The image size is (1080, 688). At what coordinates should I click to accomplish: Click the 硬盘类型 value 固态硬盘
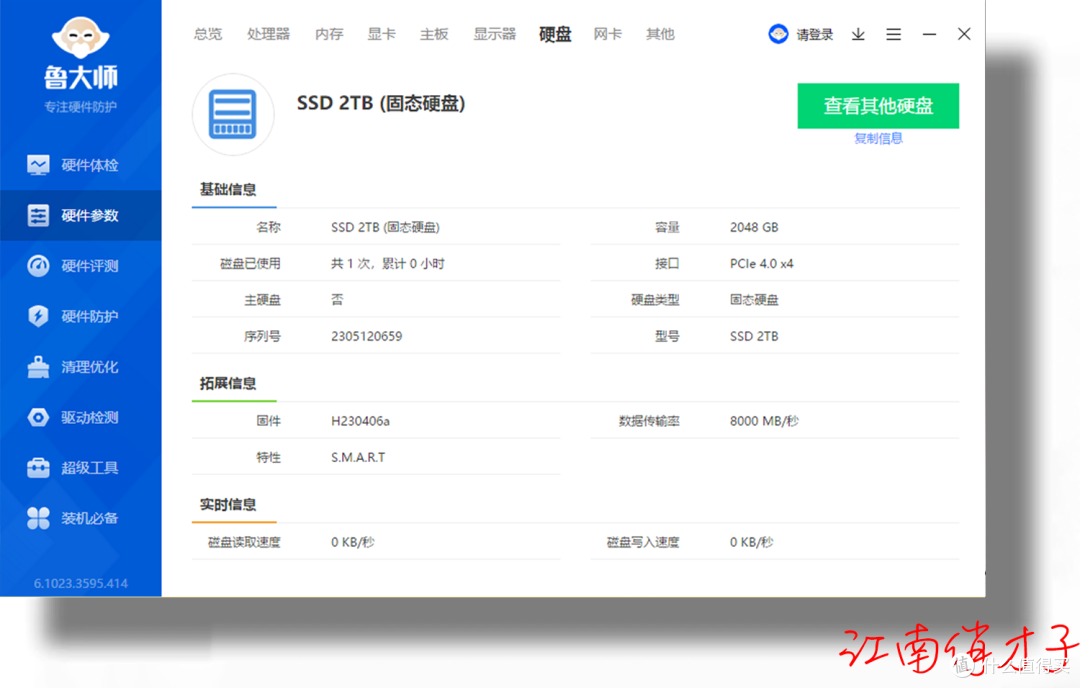click(754, 300)
